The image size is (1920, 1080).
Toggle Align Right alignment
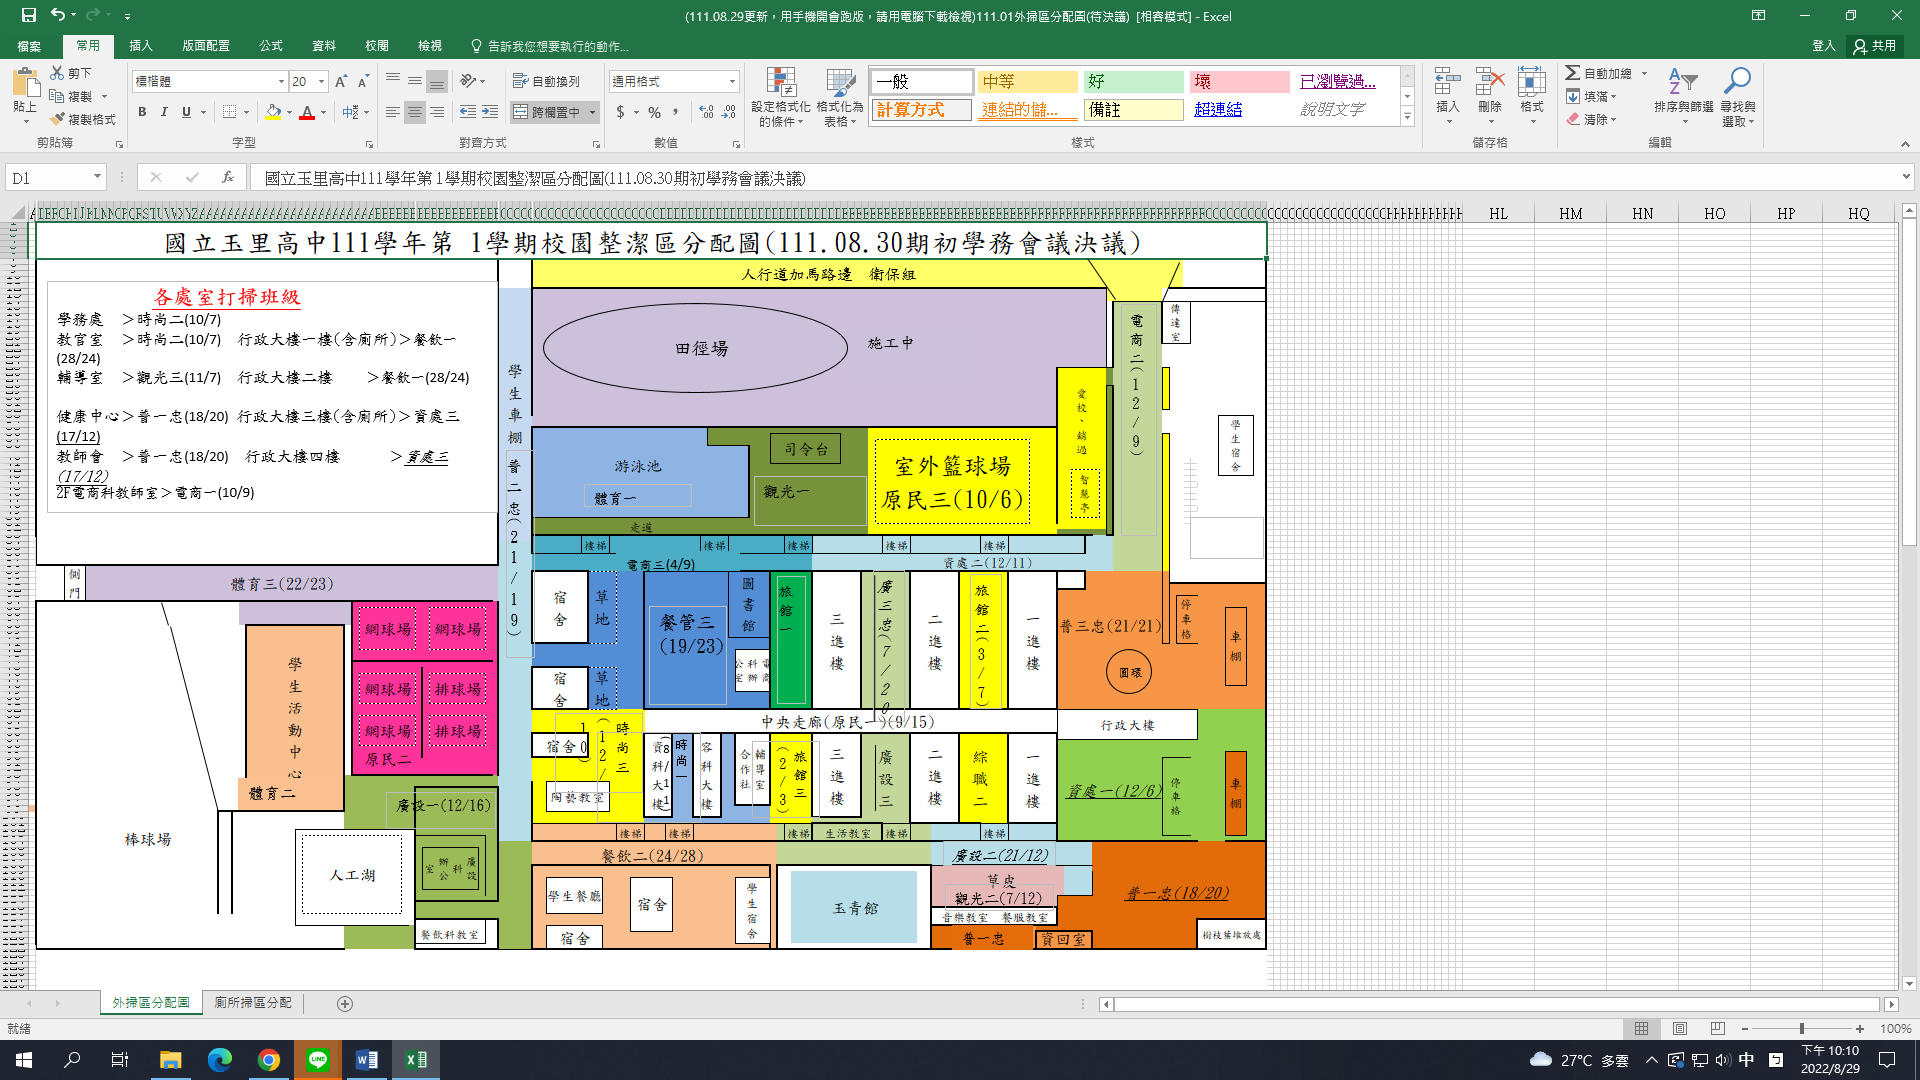click(437, 112)
